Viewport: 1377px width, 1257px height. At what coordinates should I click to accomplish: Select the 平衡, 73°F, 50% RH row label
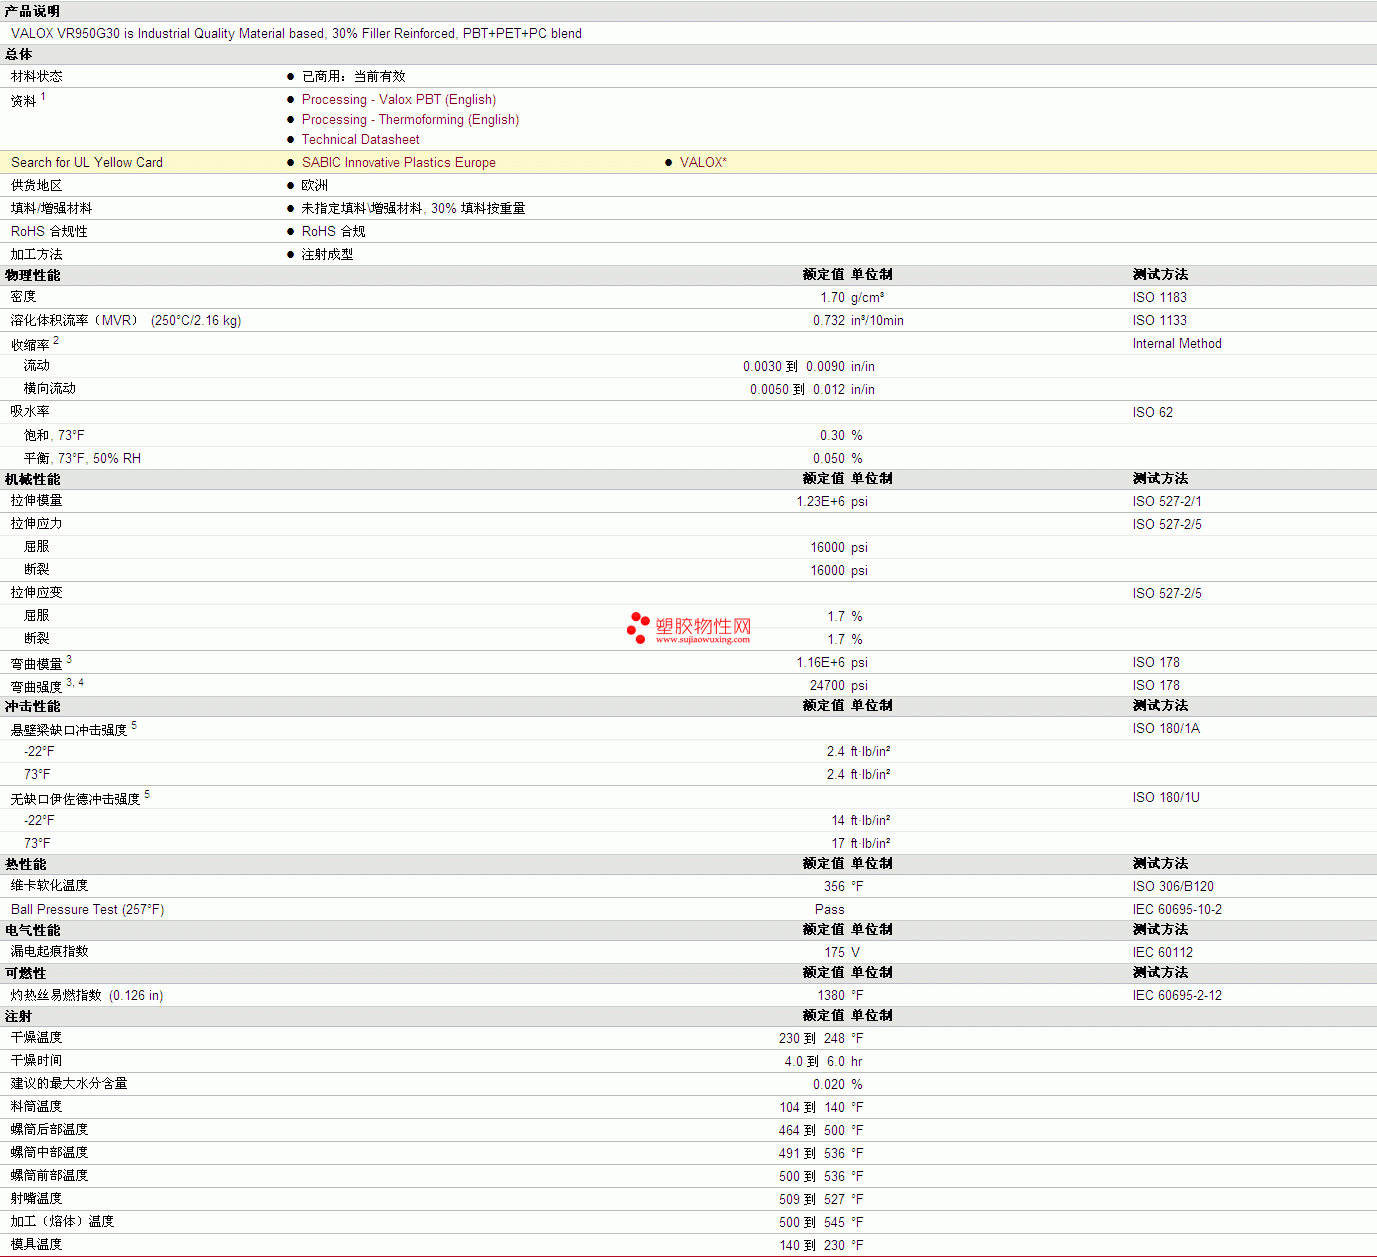tap(82, 459)
